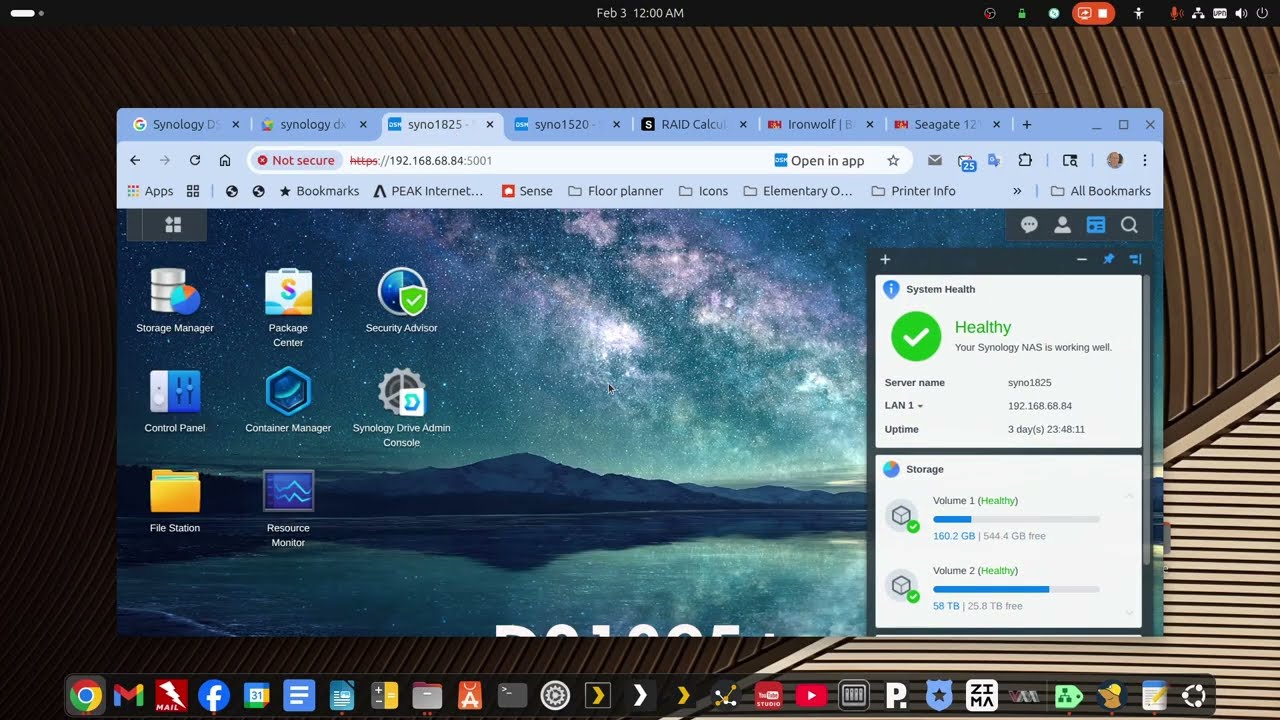Open Container Manager icon

[x=288, y=400]
